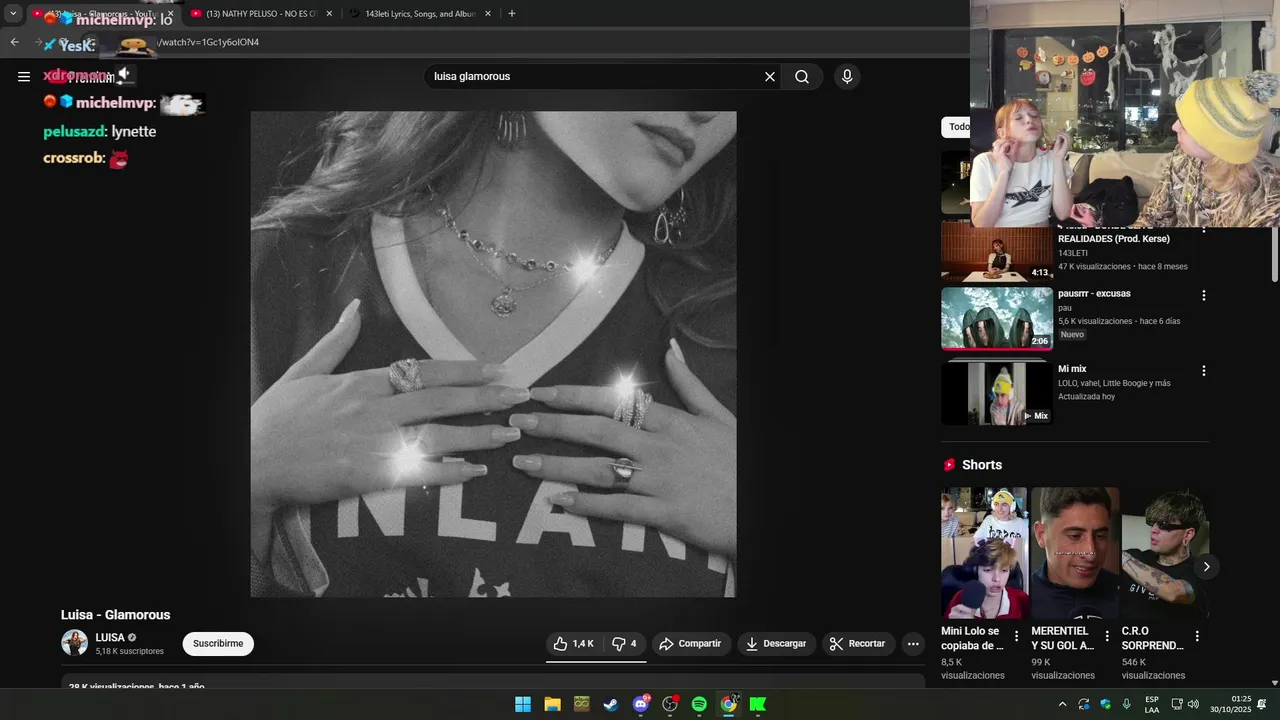This screenshot has height=720, width=1280.
Task: Open options for MERENTIEL short
Action: pyautogui.click(x=1107, y=636)
